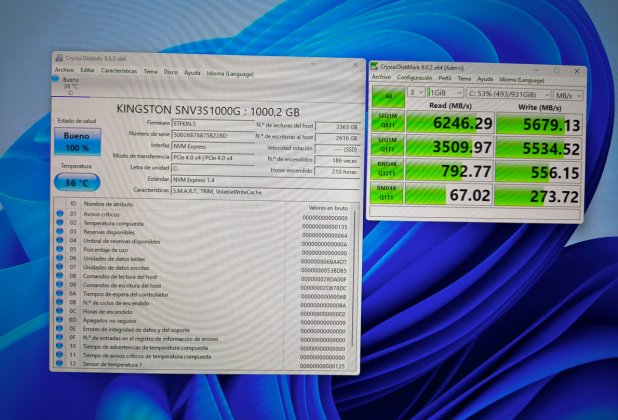Open Editar menu in CrystalDiskInfo

(87, 70)
